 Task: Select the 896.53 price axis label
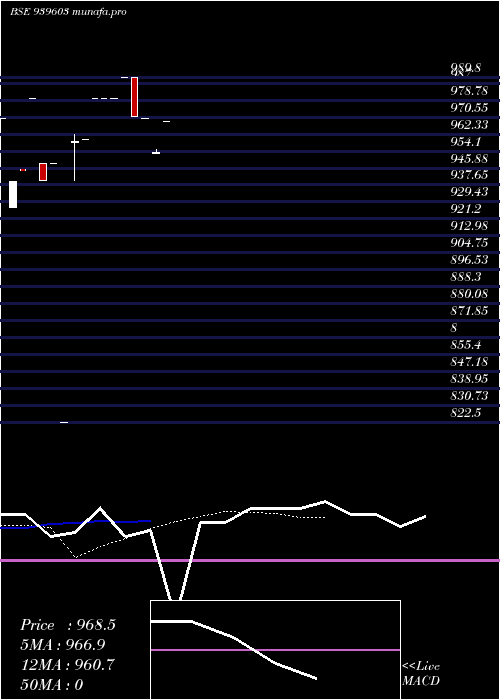point(469,260)
